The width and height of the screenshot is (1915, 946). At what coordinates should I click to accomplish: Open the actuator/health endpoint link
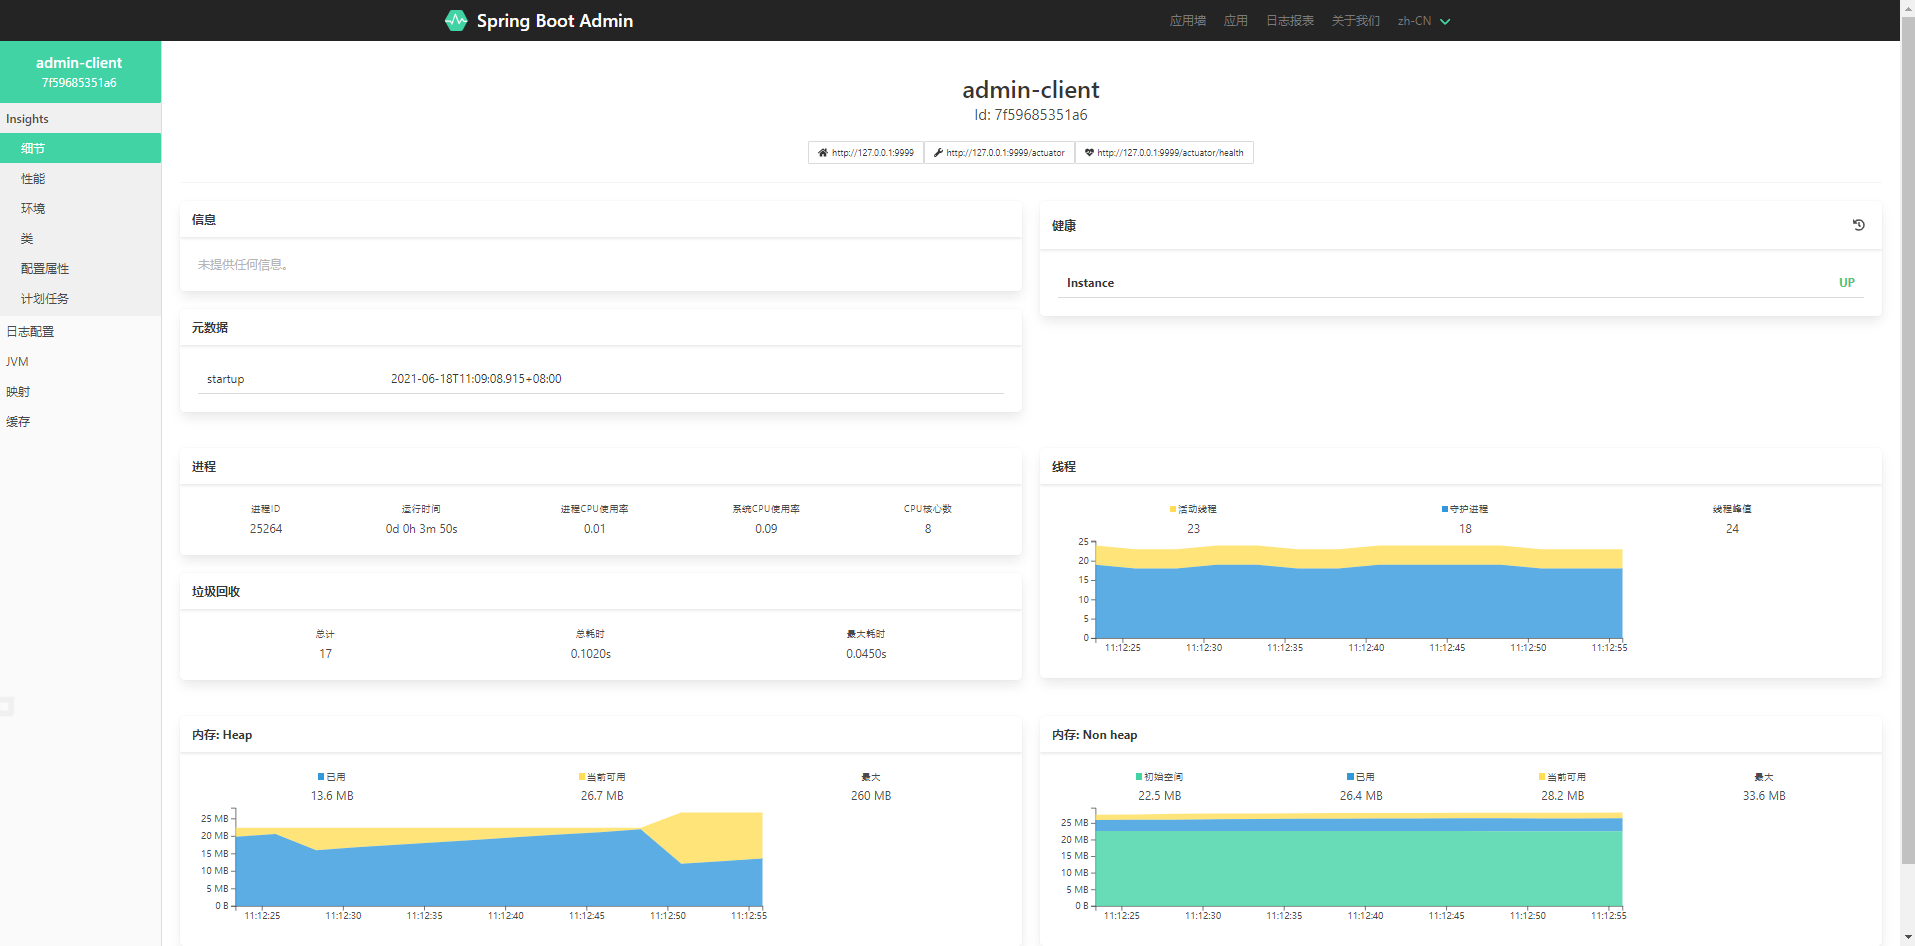pos(1164,153)
